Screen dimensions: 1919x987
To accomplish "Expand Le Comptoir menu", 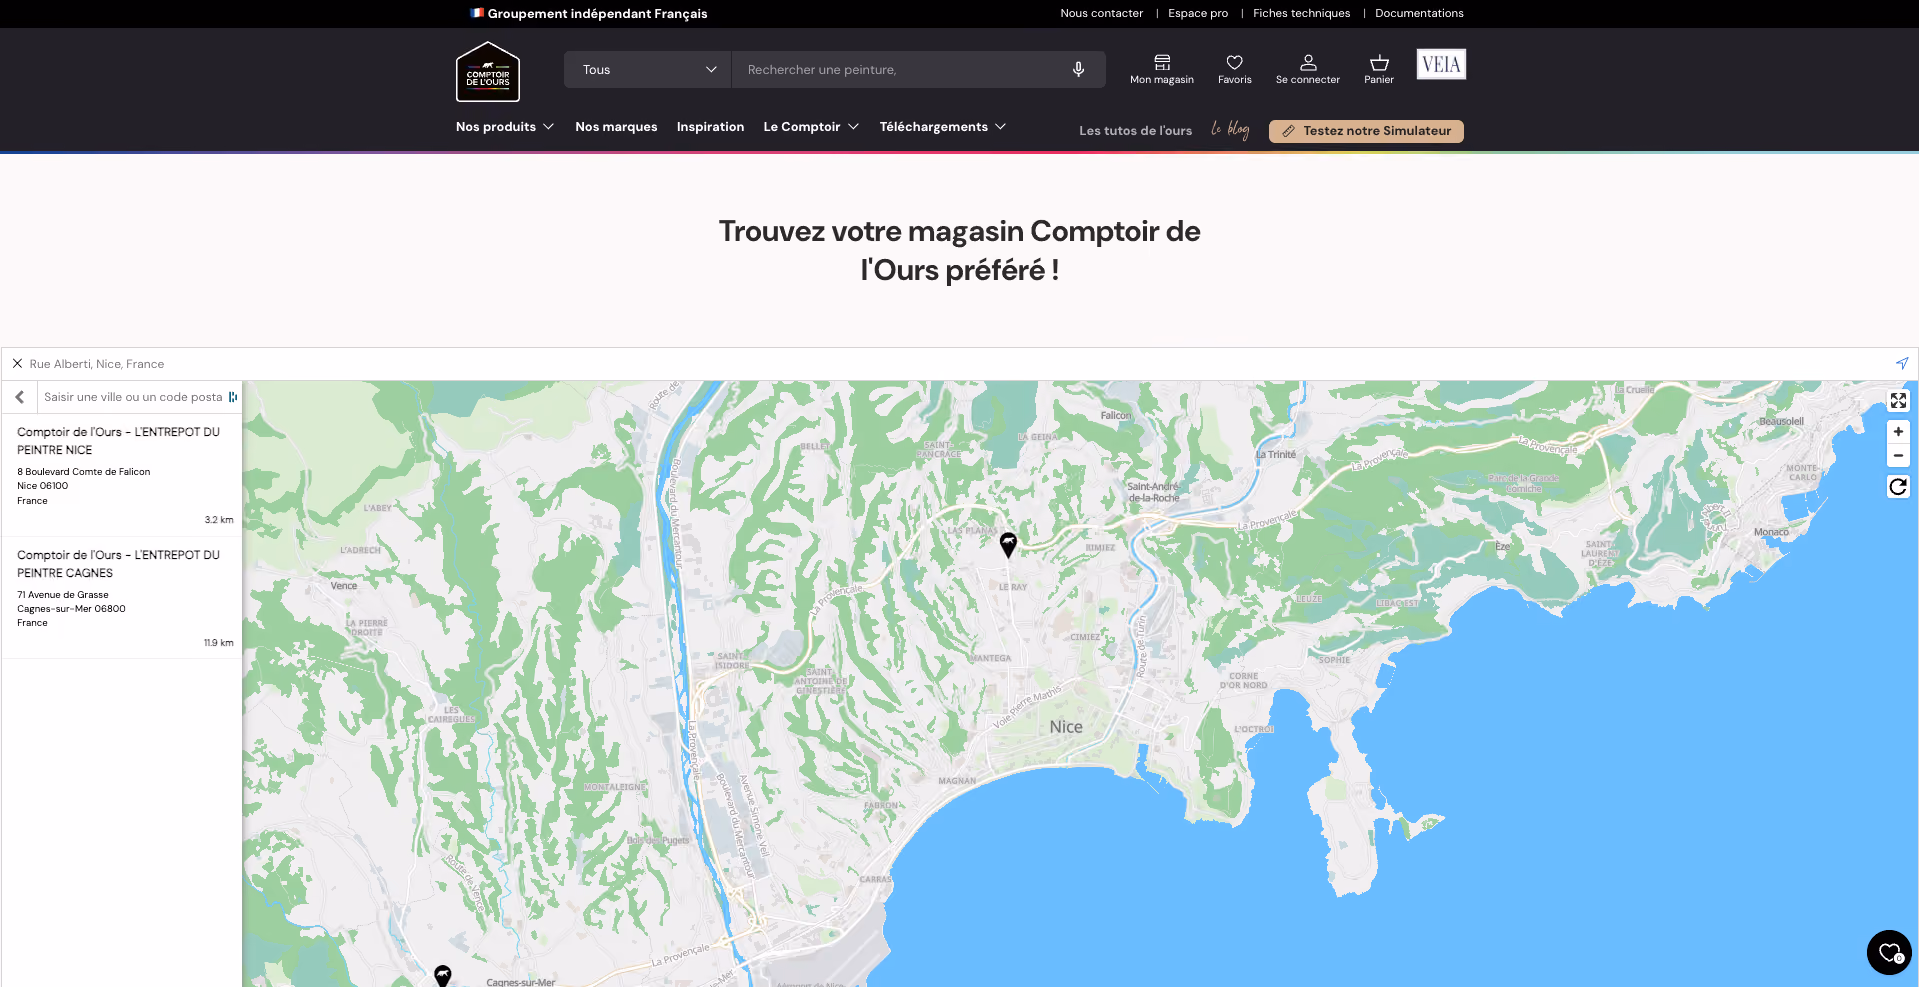I will point(811,127).
